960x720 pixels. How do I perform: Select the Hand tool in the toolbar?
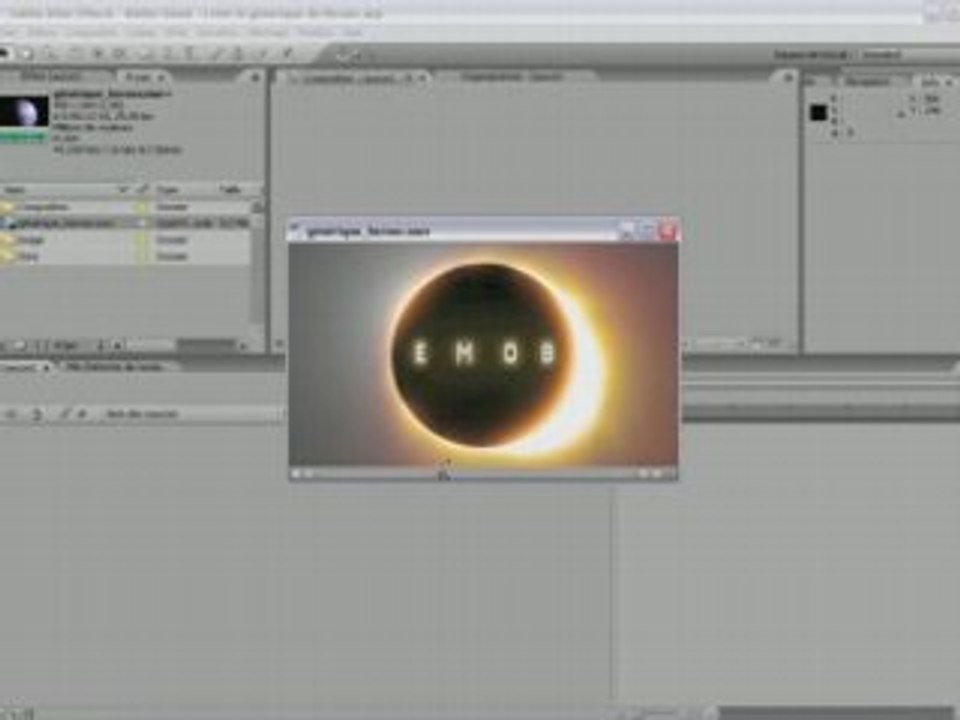point(26,54)
